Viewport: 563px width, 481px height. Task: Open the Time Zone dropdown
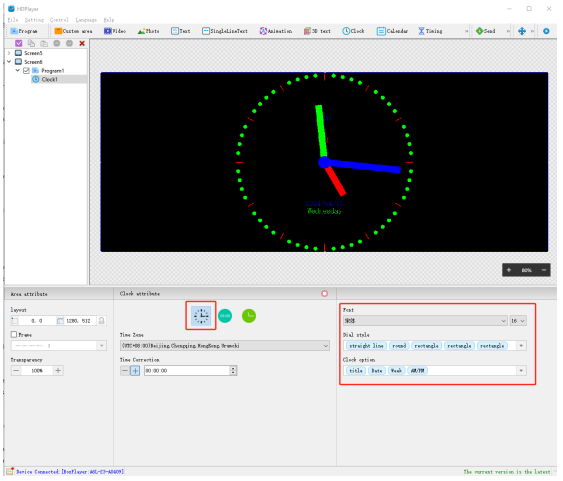click(225, 346)
